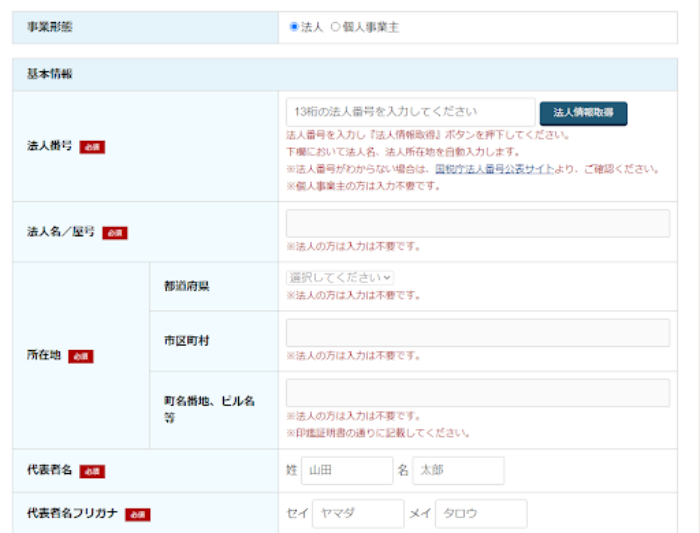Click the セイ furigana field

357,514
